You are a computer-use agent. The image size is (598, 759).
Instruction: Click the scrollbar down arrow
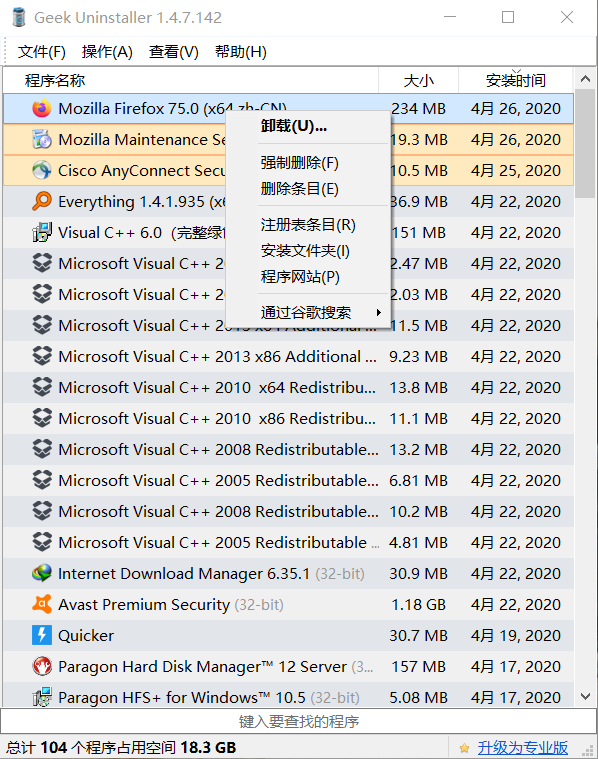click(585, 697)
